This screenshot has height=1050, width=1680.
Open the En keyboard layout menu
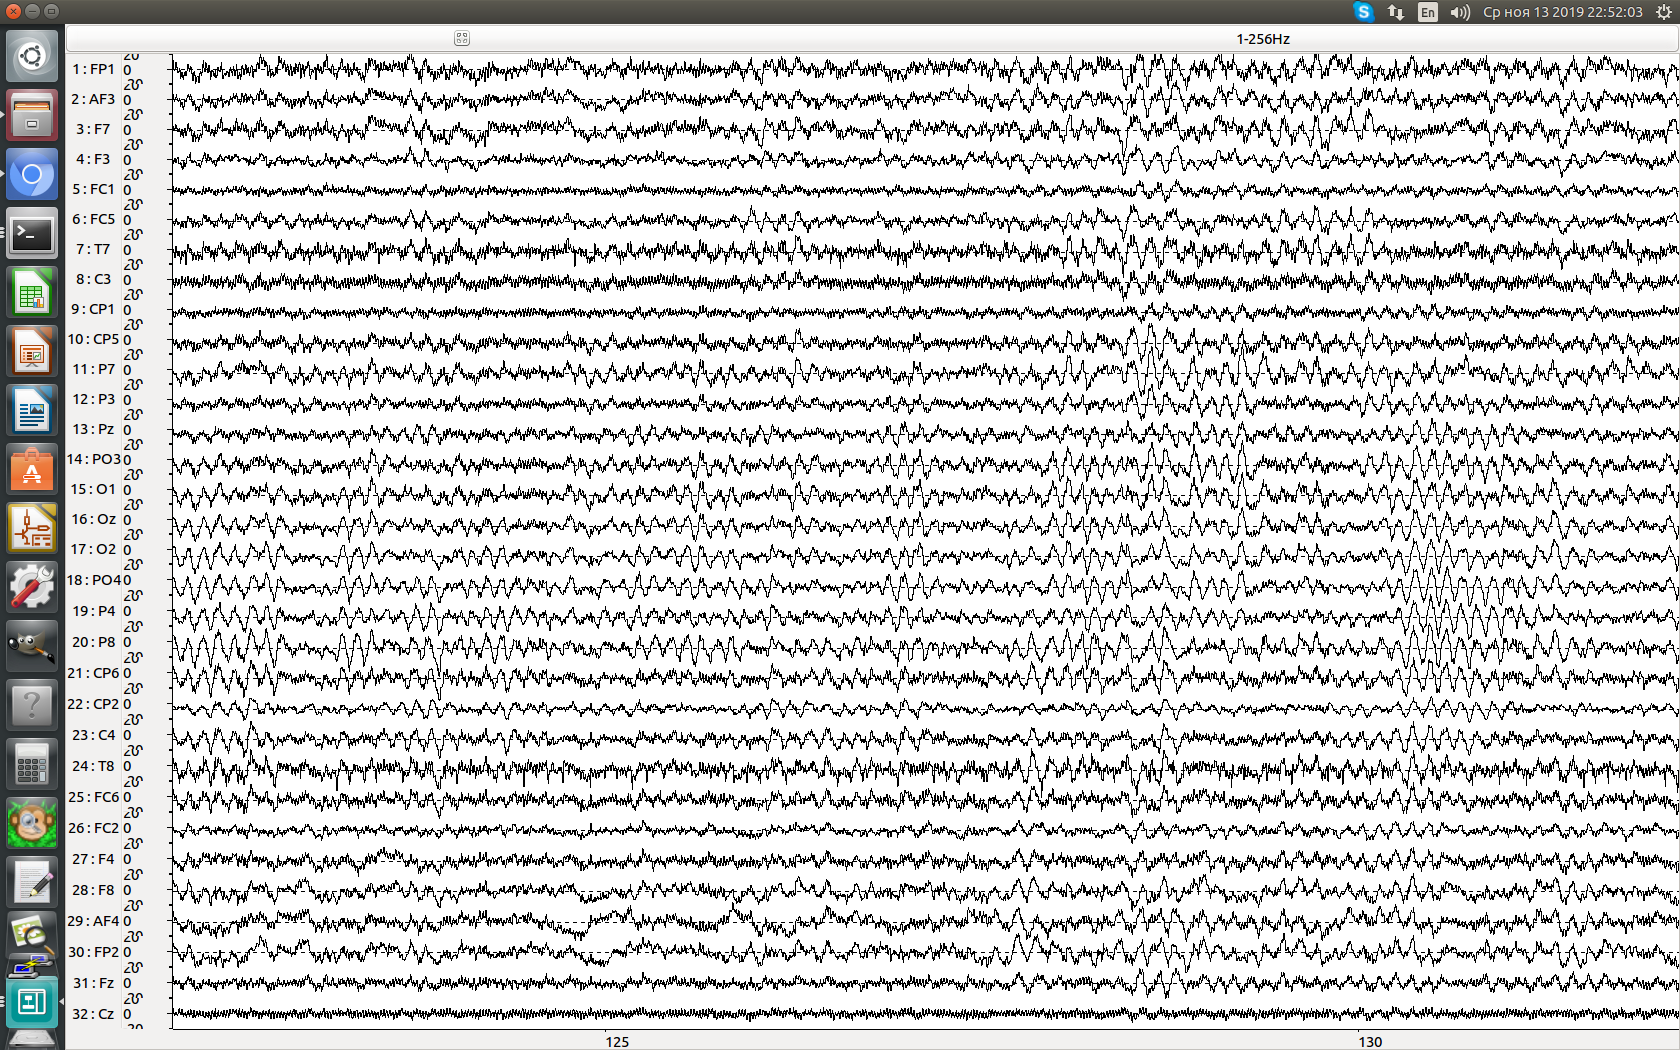(1428, 12)
